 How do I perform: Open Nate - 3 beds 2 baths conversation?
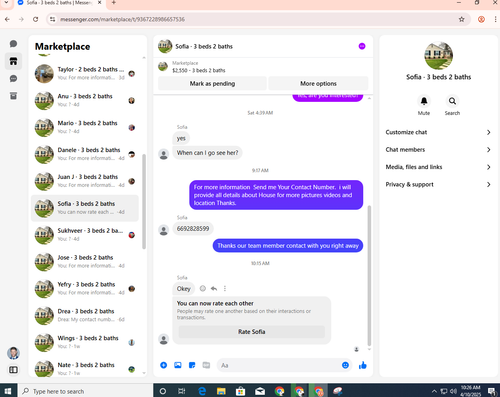[85, 369]
